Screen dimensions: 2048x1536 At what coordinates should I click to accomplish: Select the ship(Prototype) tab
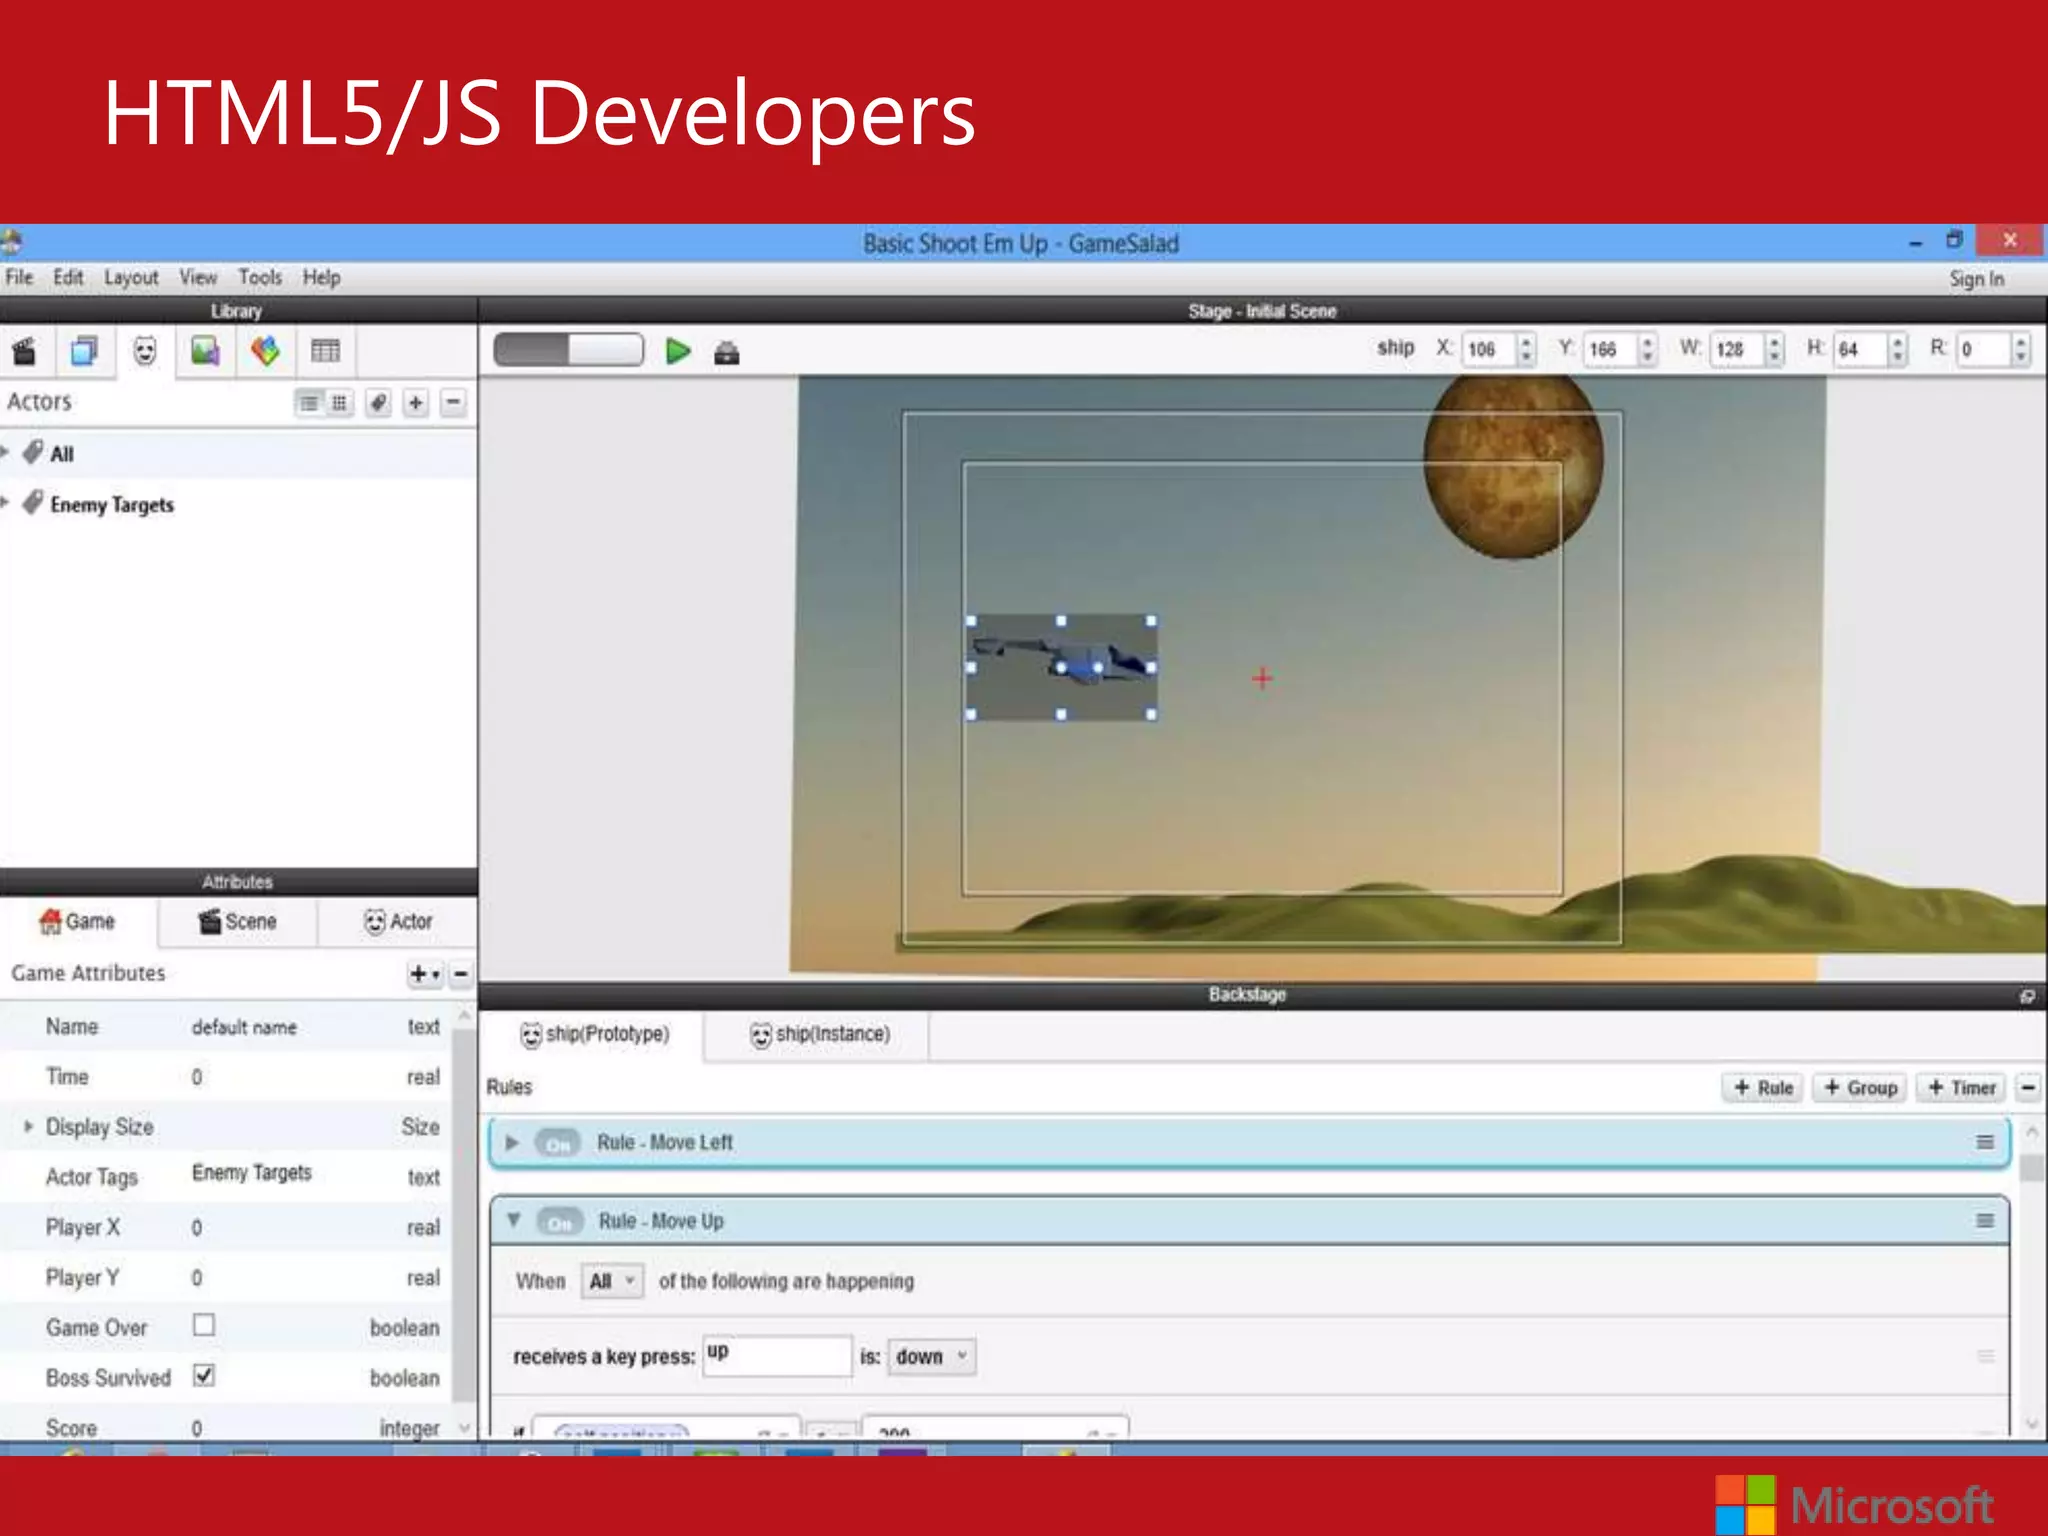[x=594, y=1035]
